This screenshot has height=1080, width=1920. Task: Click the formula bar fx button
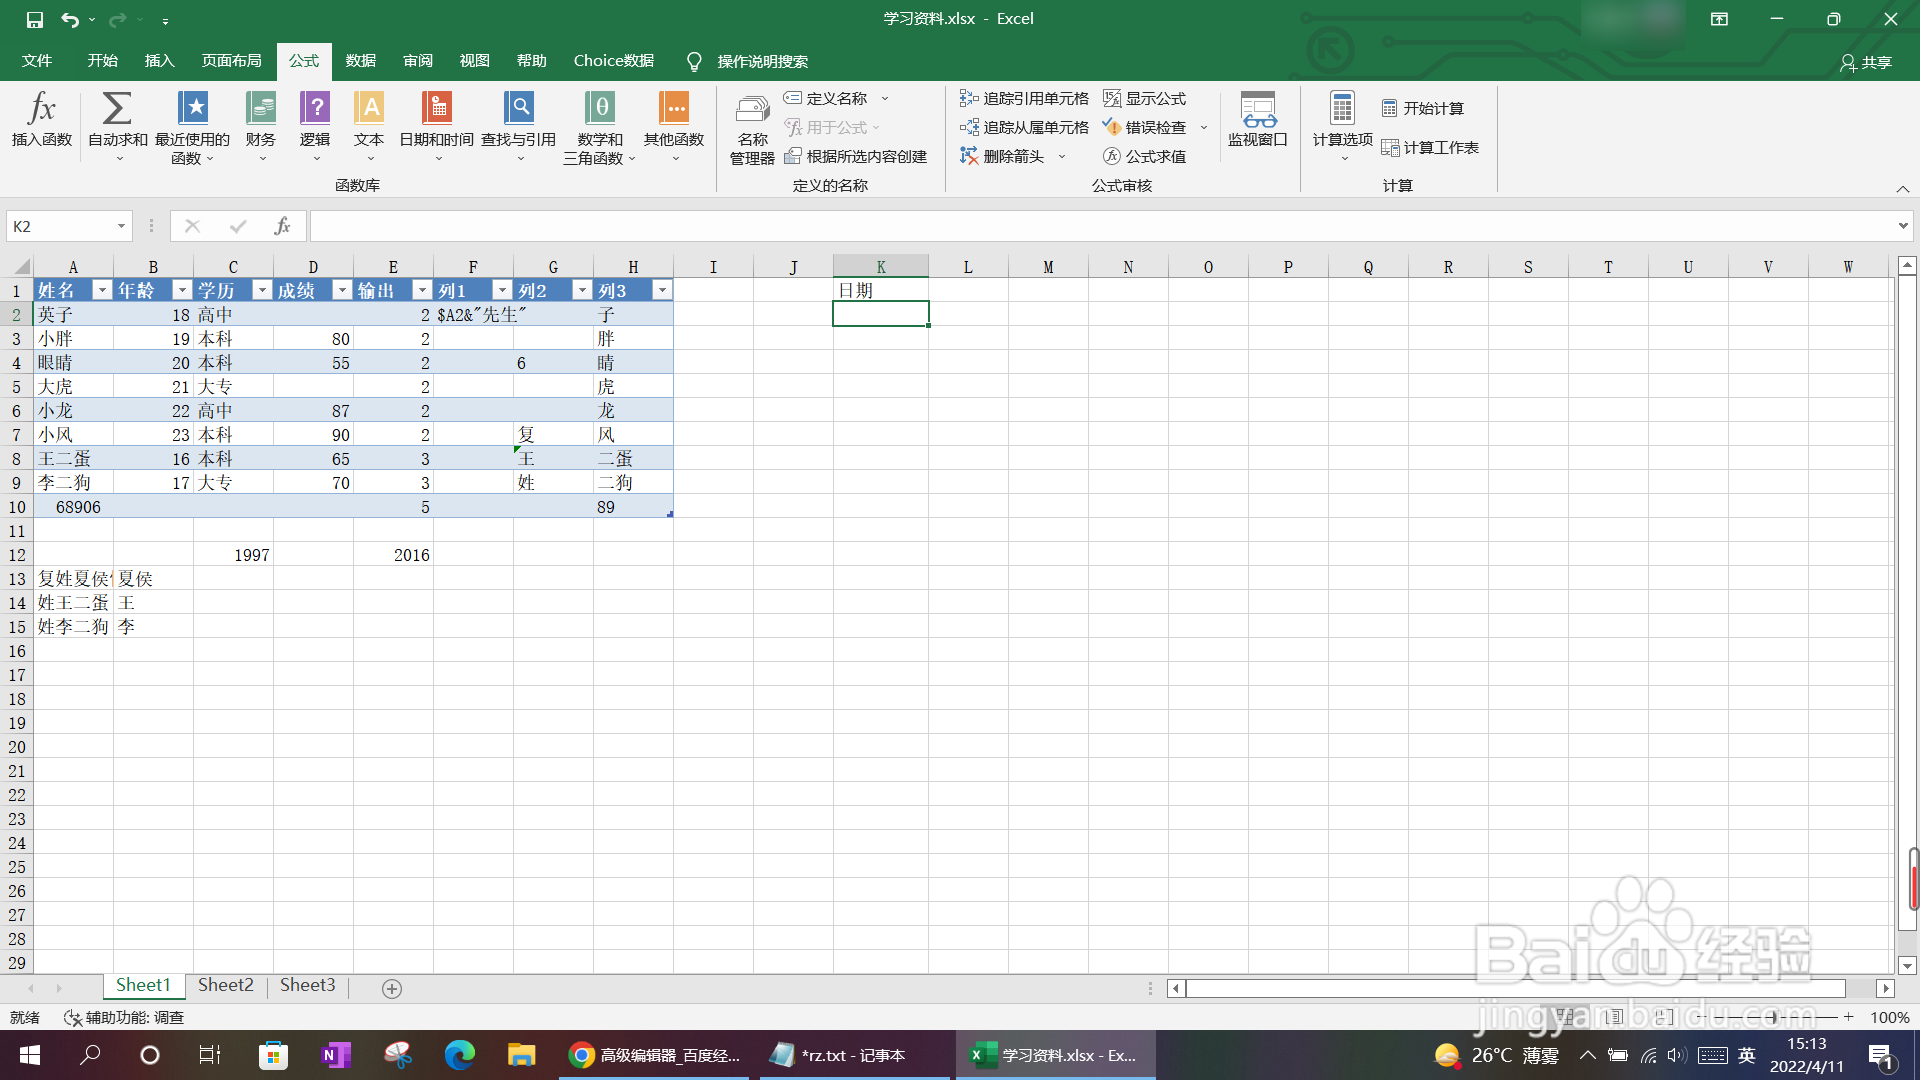pyautogui.click(x=282, y=226)
